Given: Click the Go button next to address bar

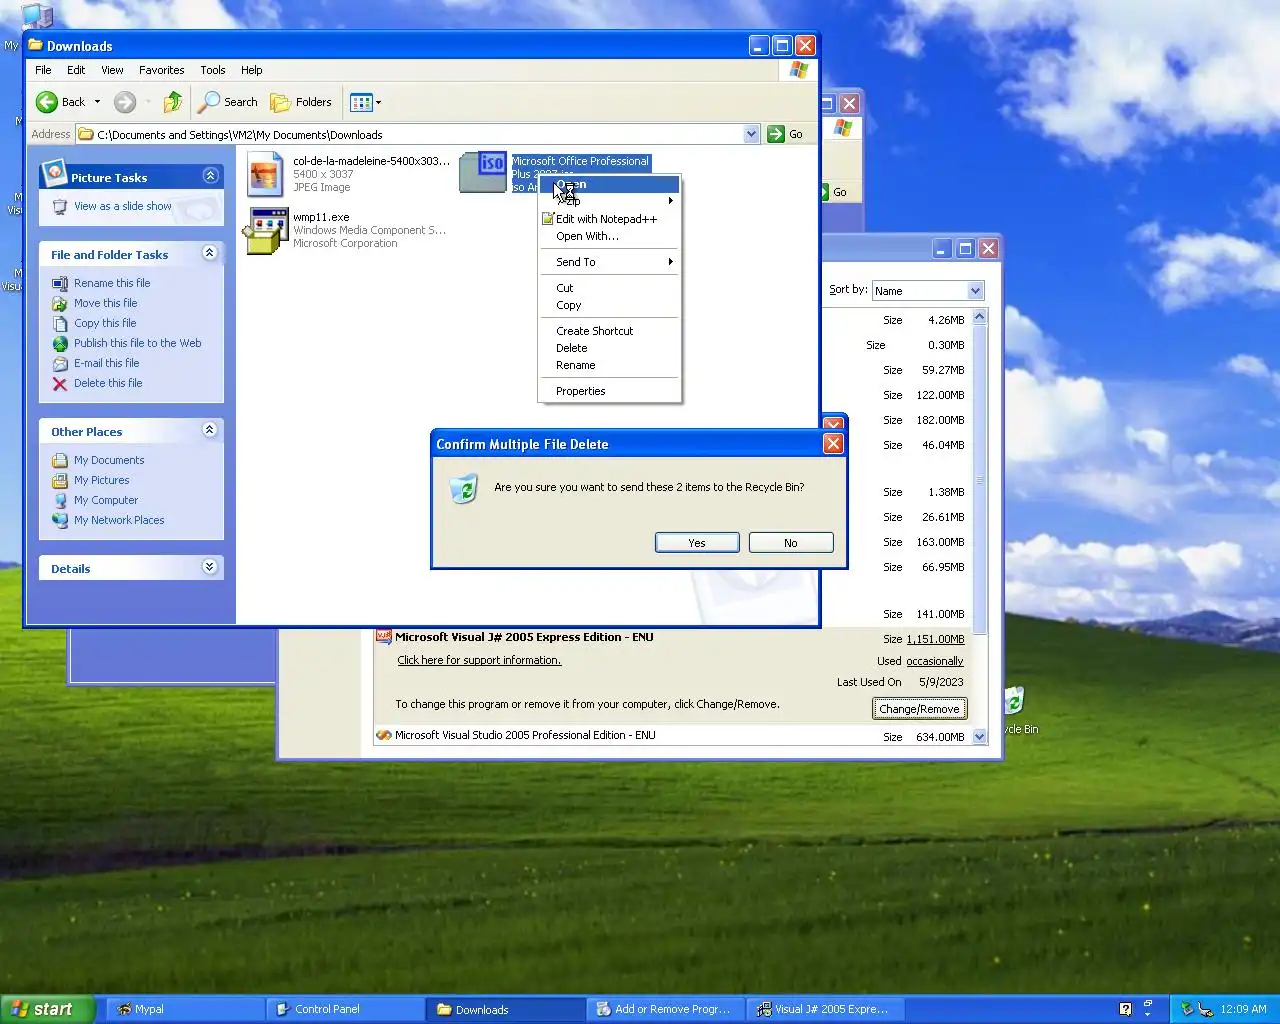Looking at the screenshot, I should click(786, 134).
